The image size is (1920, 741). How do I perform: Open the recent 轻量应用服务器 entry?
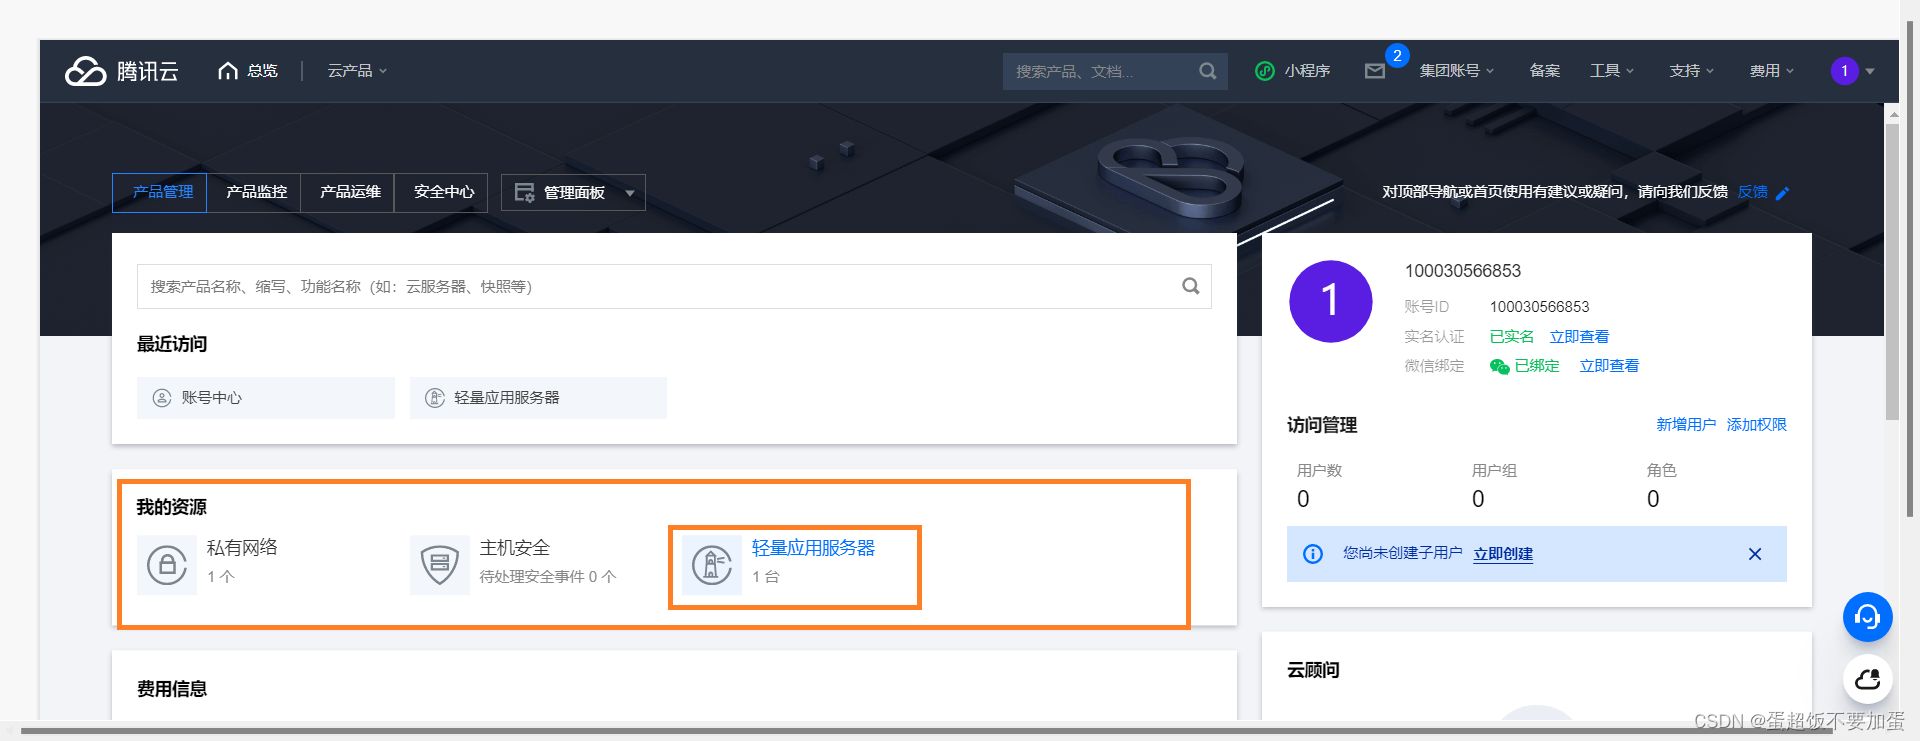(538, 398)
